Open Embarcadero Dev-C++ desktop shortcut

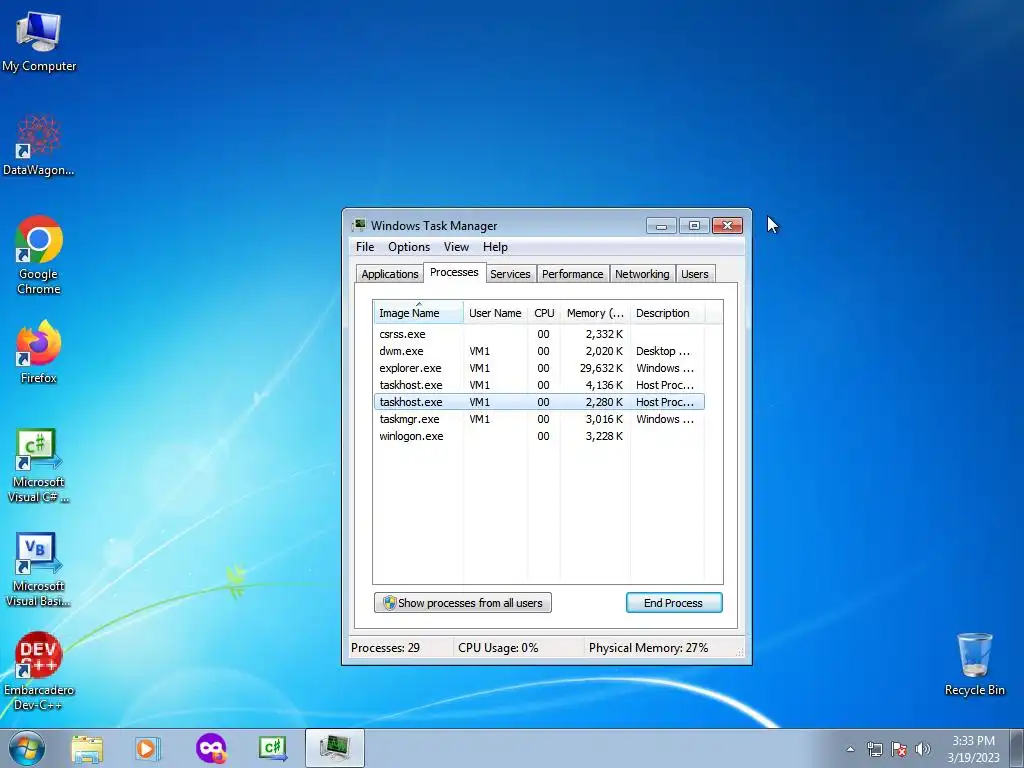pos(39,671)
